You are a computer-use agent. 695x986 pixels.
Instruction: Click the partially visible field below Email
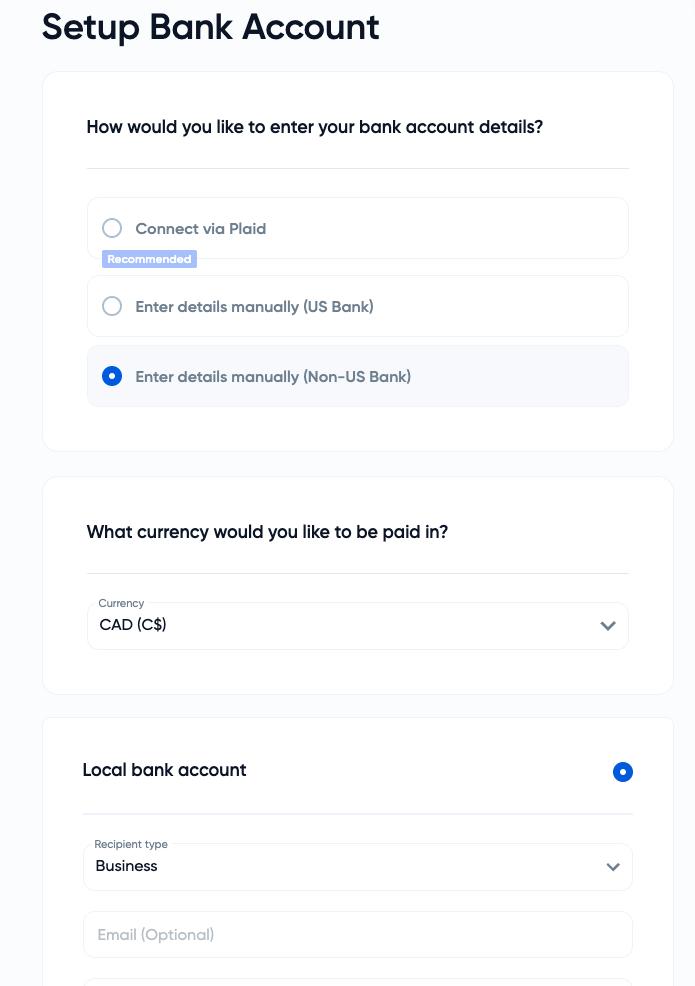point(357,981)
